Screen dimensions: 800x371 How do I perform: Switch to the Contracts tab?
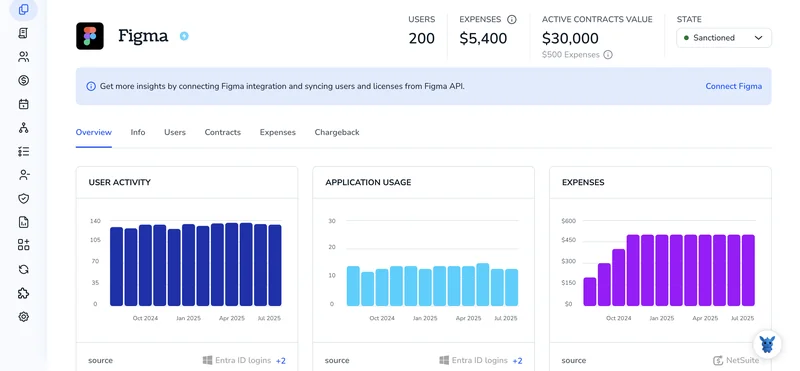coord(222,132)
